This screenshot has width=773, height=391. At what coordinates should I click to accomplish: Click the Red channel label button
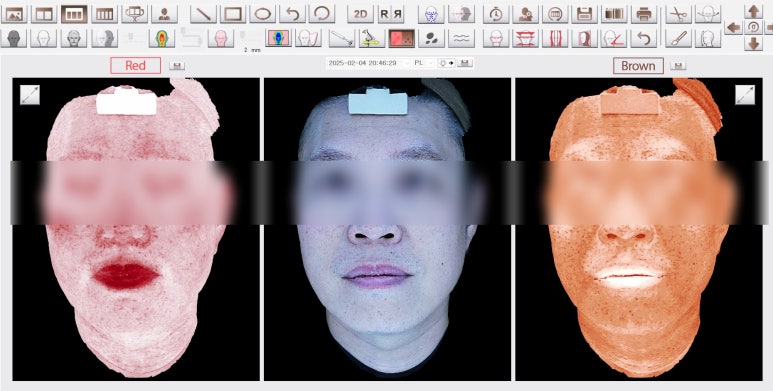pyautogui.click(x=136, y=66)
